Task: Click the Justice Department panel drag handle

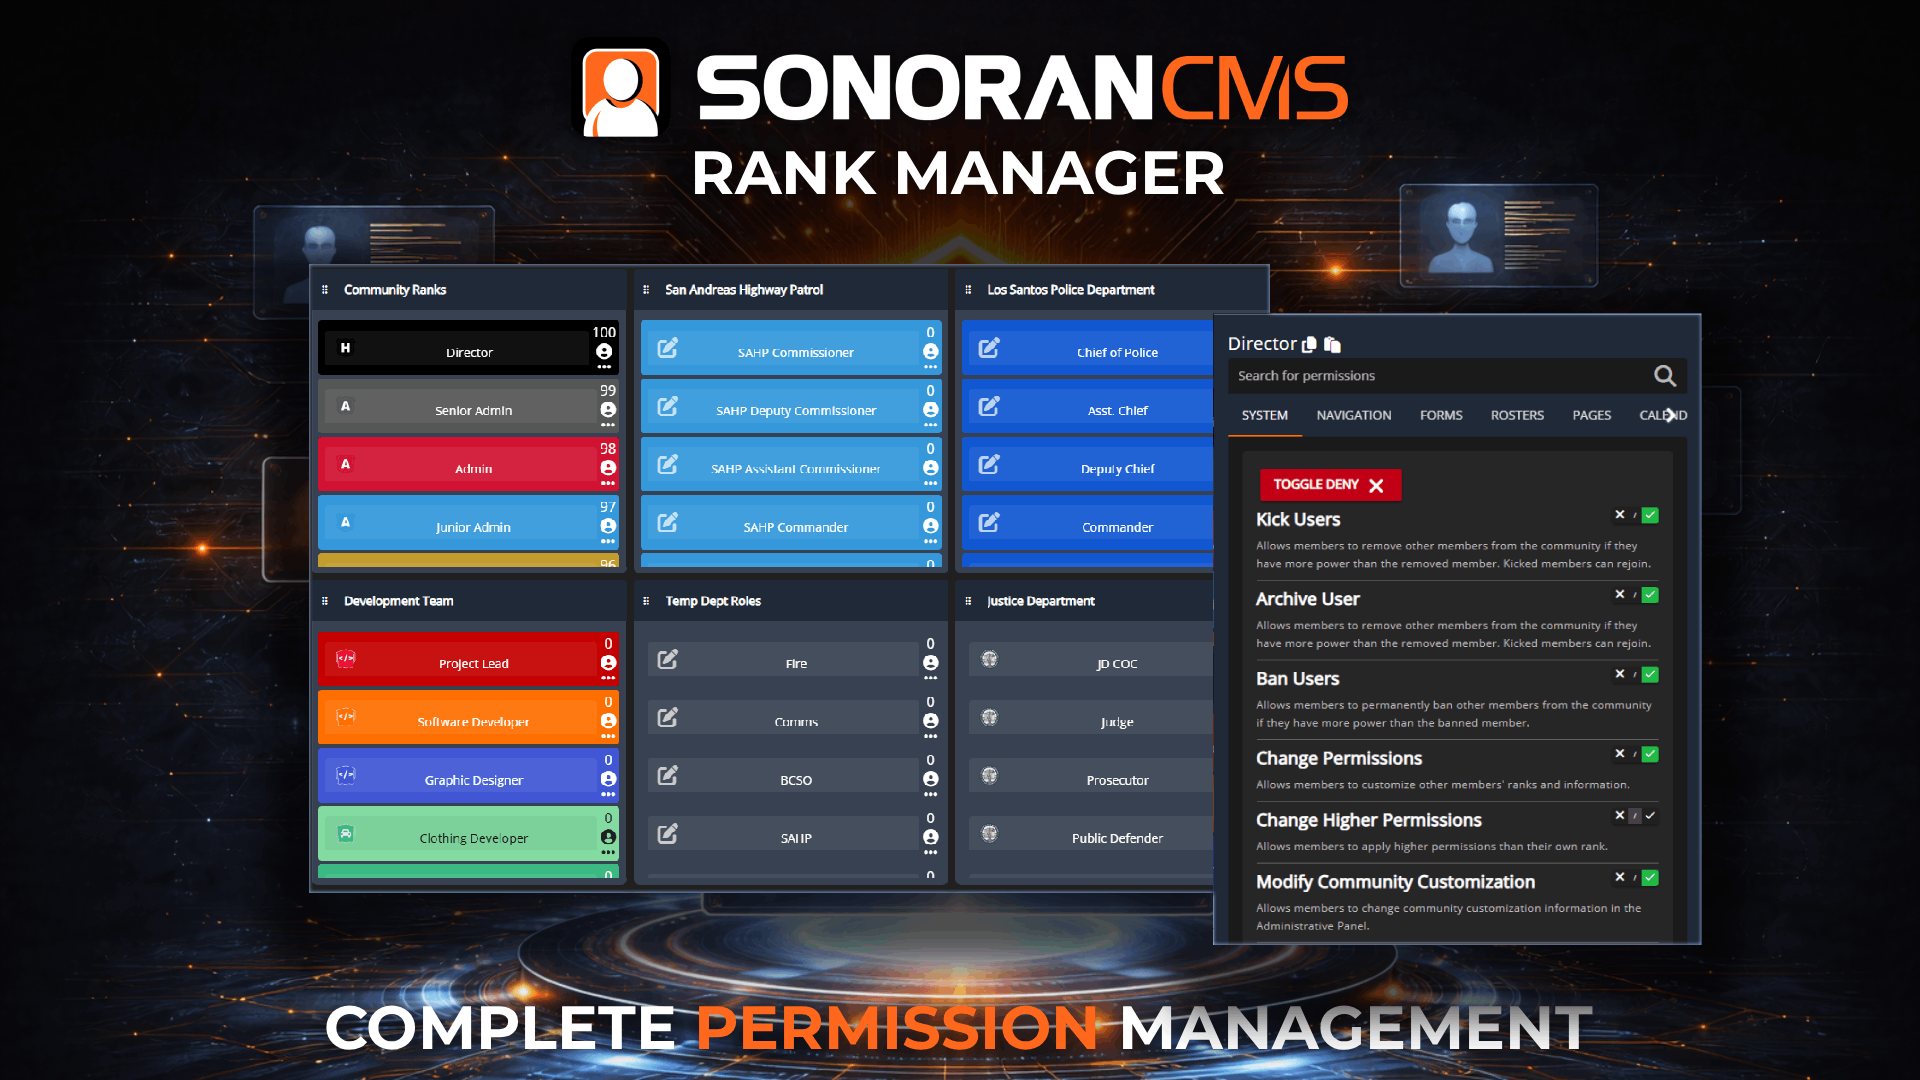Action: (968, 601)
